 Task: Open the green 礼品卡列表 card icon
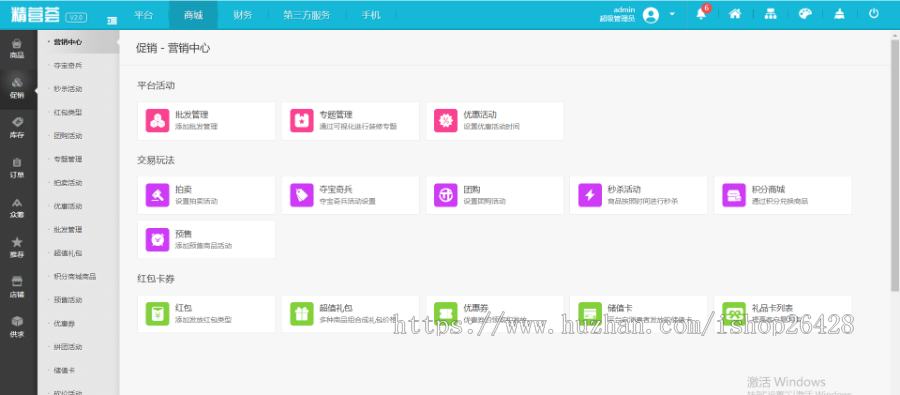coord(734,314)
